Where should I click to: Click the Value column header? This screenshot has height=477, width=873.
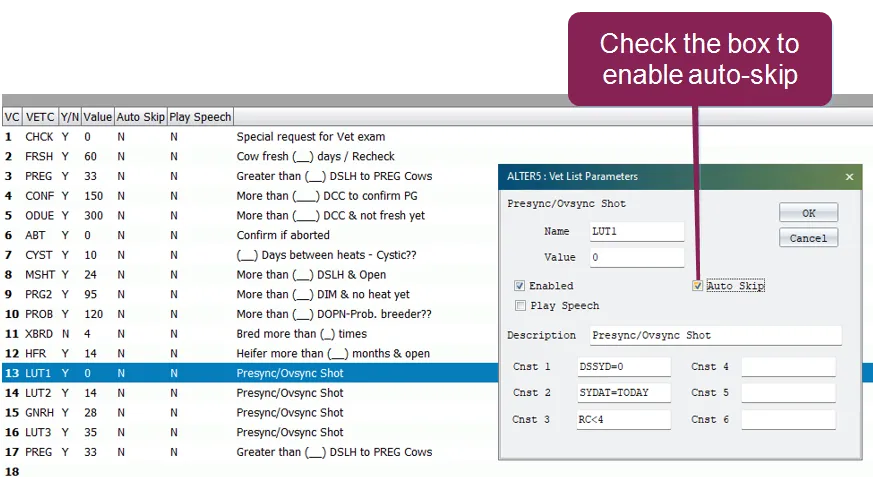pyautogui.click(x=97, y=117)
